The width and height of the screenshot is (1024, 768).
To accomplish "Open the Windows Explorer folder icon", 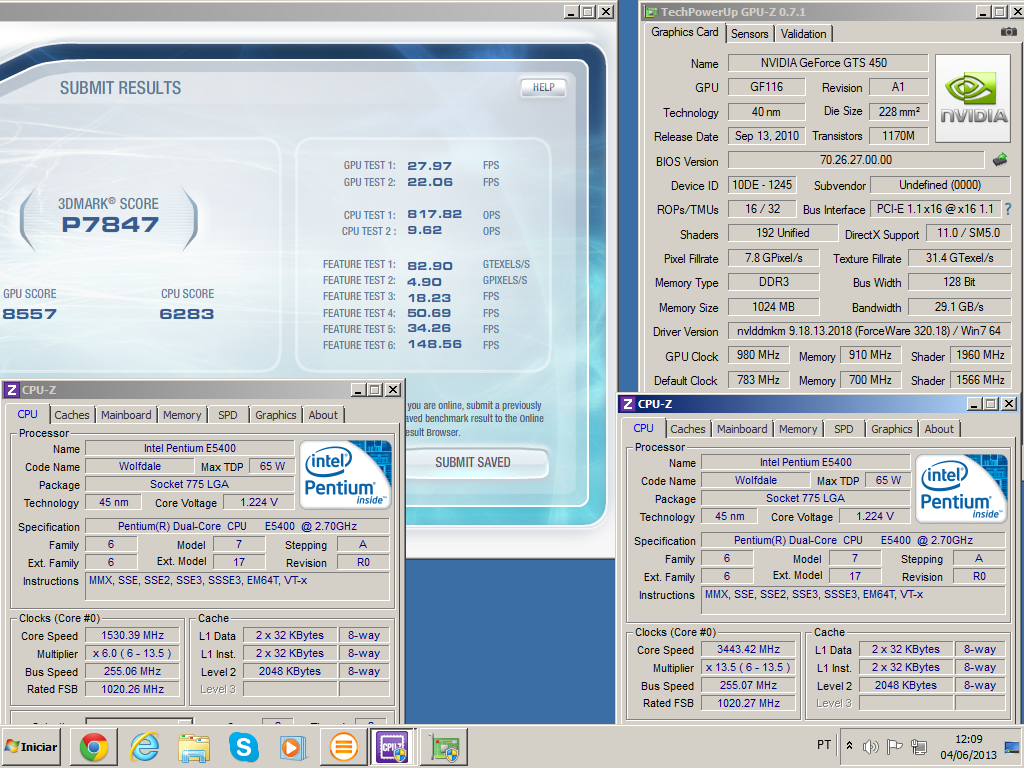I will click(x=194, y=748).
